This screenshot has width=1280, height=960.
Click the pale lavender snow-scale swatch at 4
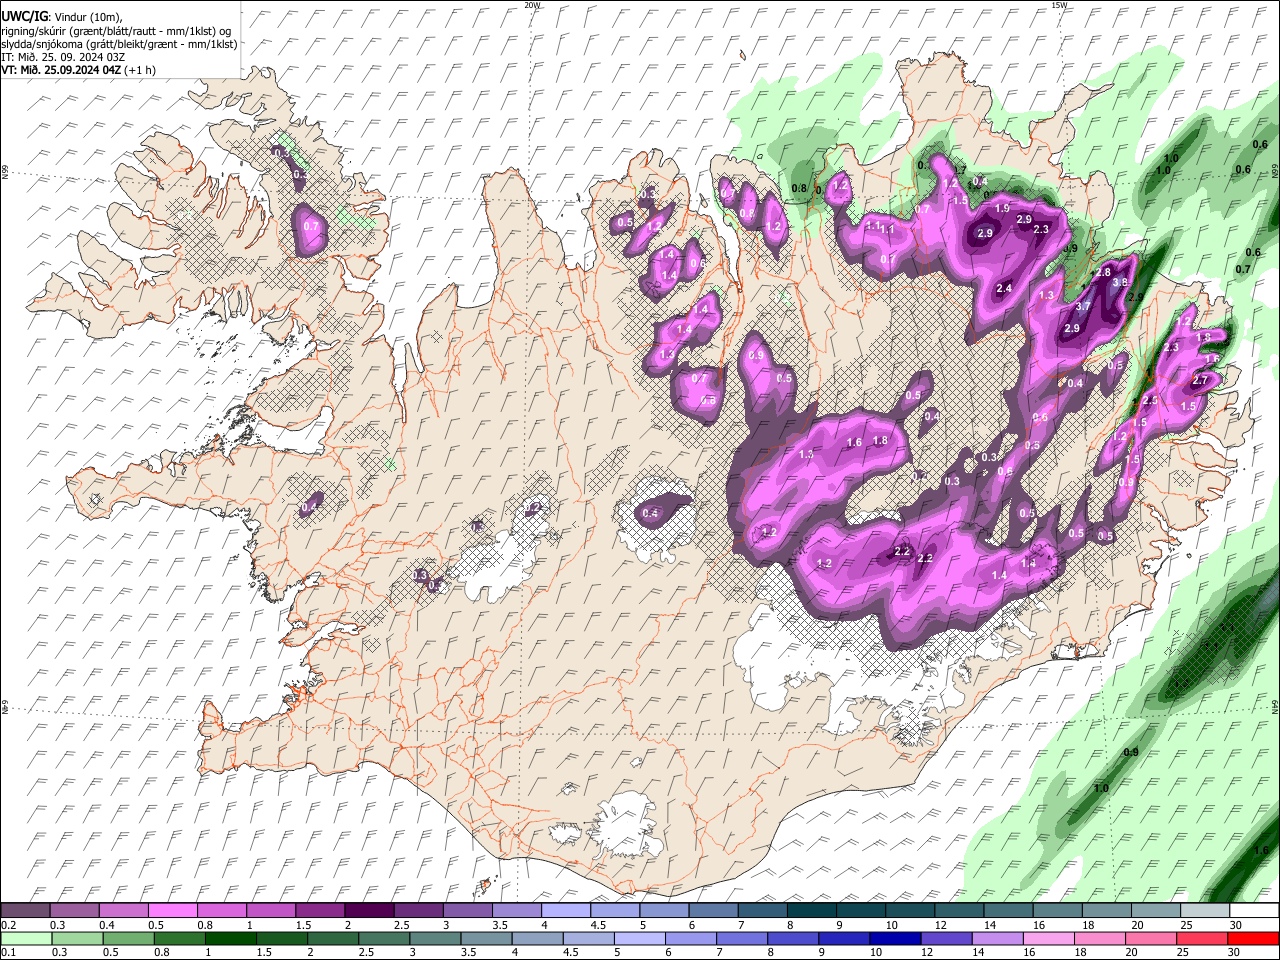point(564,910)
